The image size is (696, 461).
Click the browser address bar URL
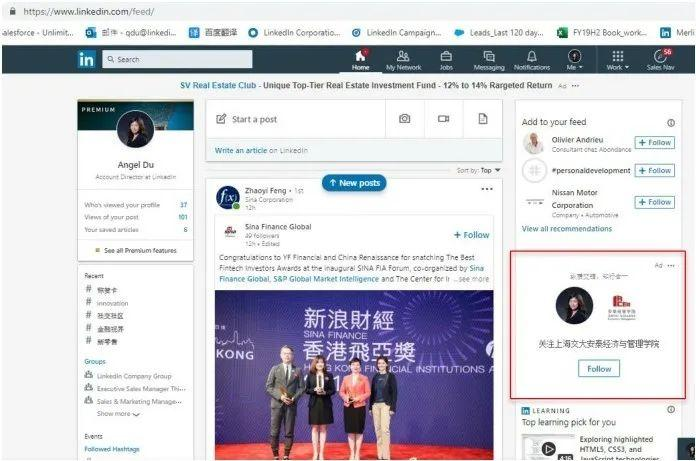pyautogui.click(x=89, y=12)
